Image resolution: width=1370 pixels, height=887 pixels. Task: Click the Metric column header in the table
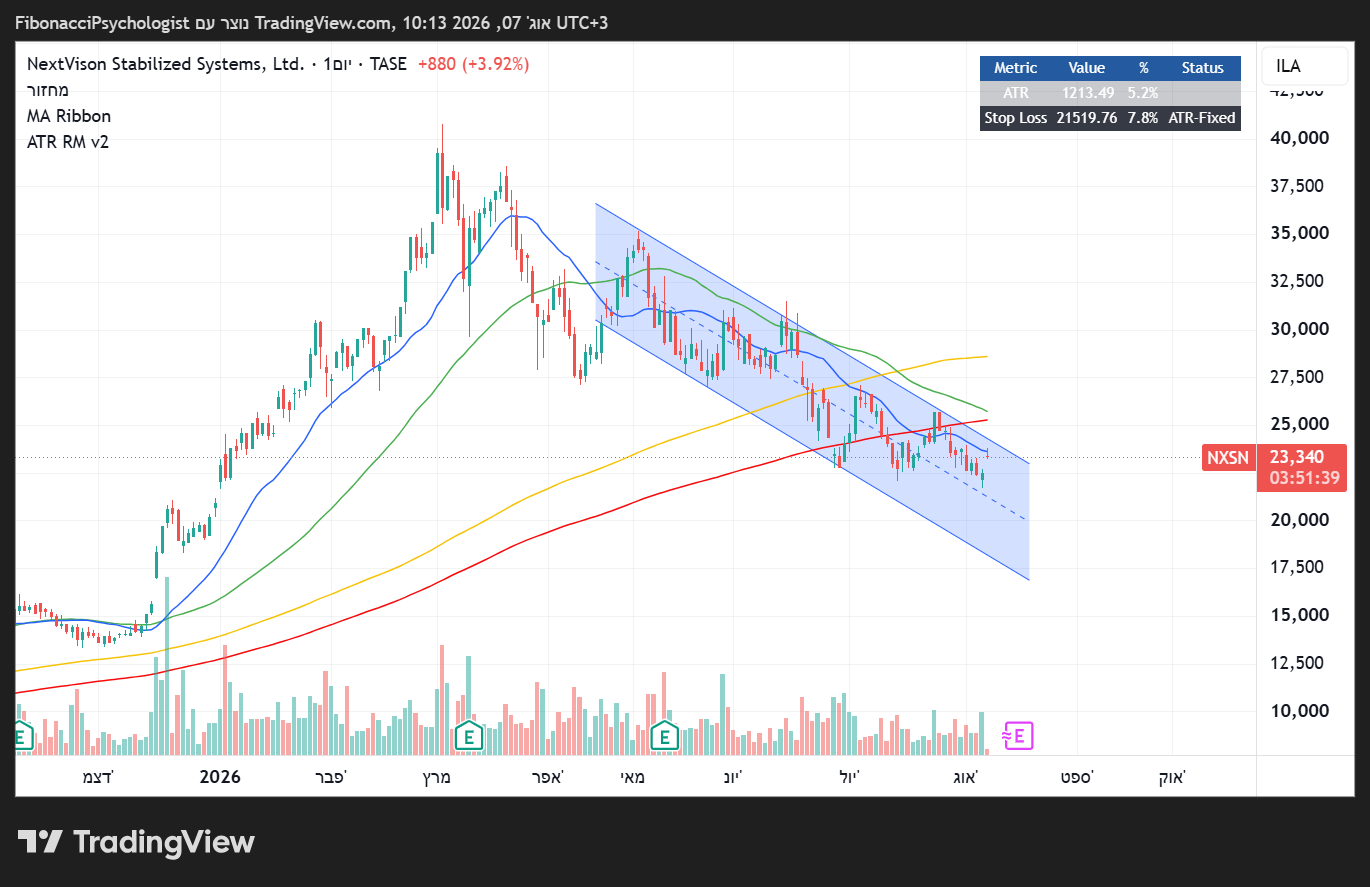click(x=1015, y=68)
